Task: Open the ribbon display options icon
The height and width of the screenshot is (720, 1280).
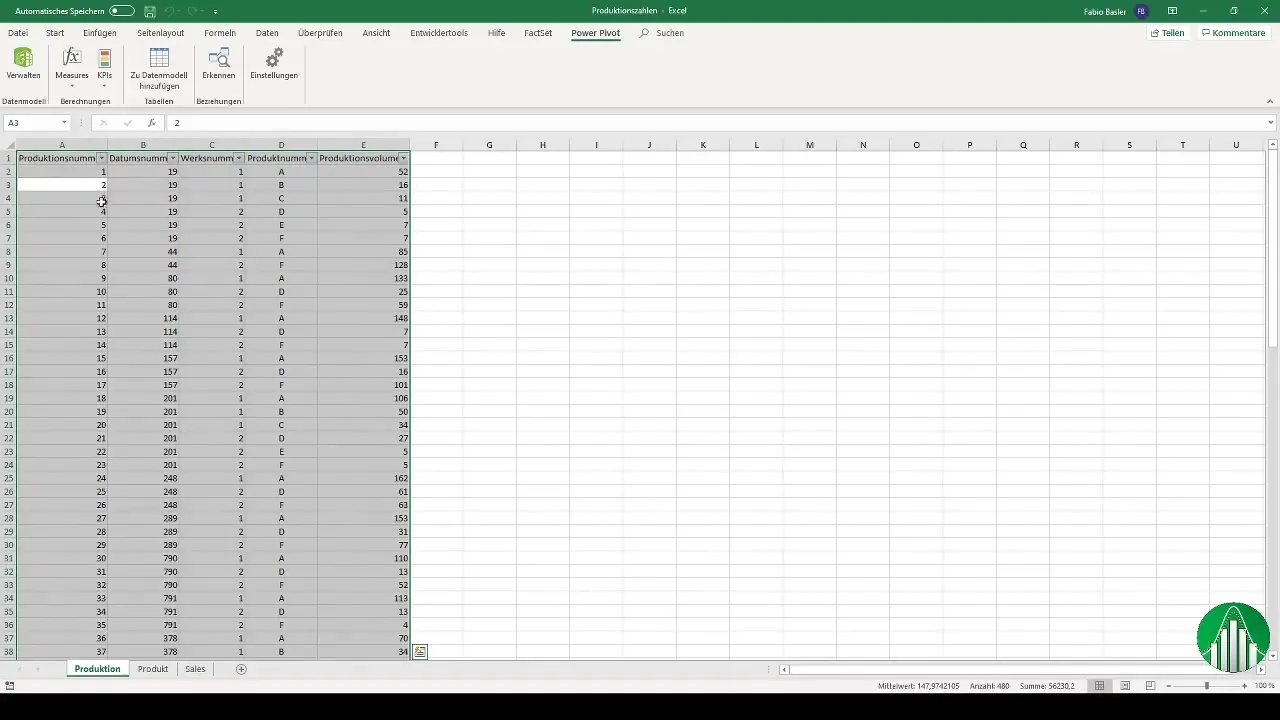Action: coord(1172,10)
